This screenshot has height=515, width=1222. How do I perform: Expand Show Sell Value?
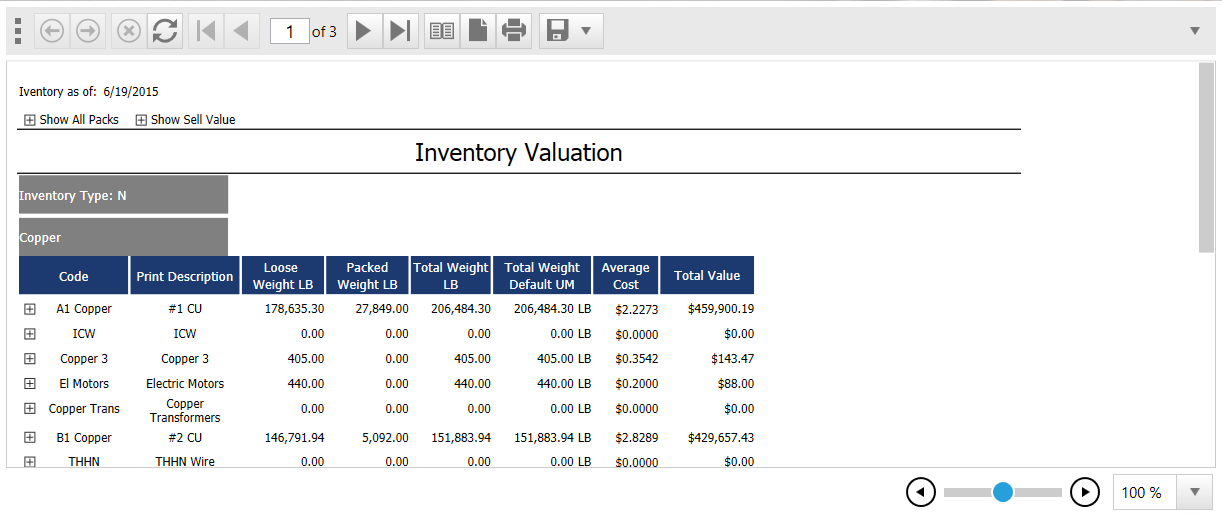tap(141, 120)
